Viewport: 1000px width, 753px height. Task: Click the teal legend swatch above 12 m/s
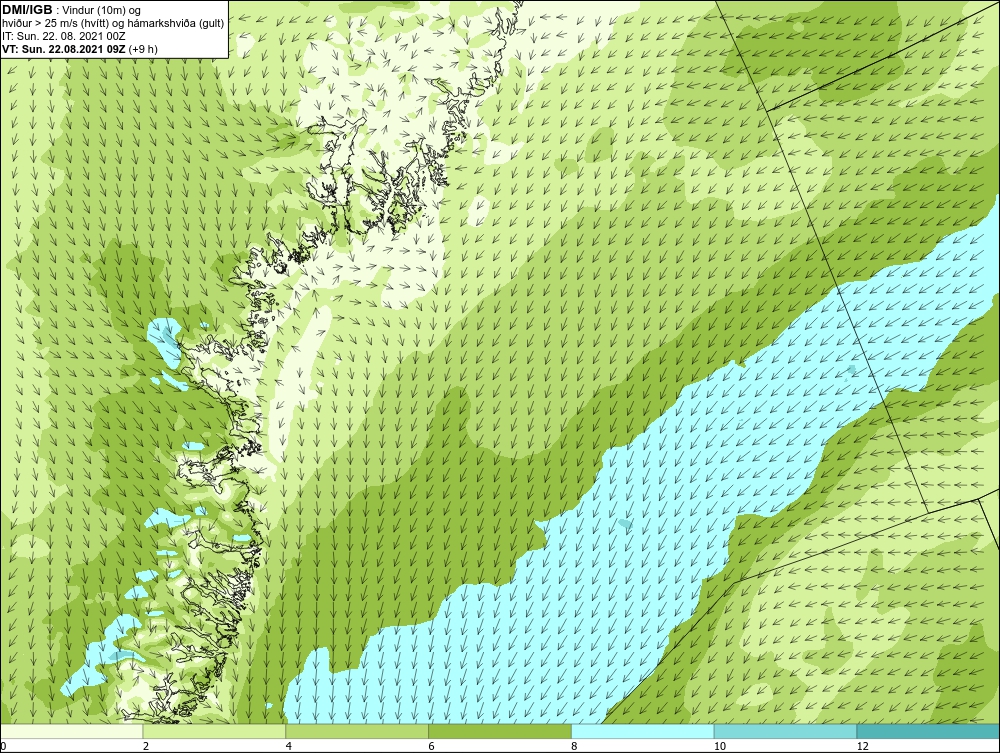(x=928, y=731)
